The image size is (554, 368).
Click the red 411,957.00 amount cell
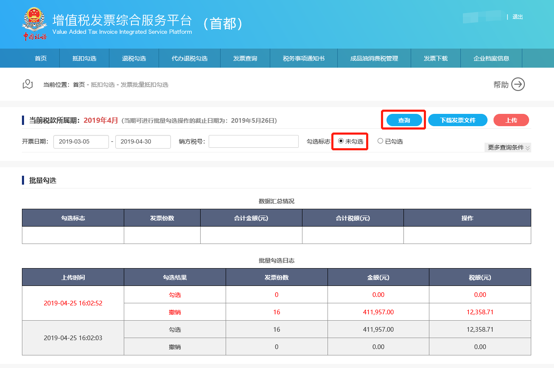pyautogui.click(x=378, y=312)
